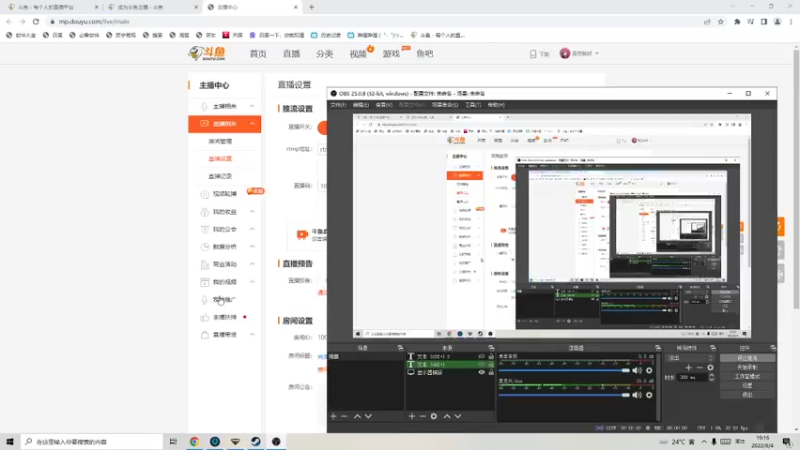This screenshot has height=450, width=800.
Task: Open 分类 in Douyu navigation
Action: (324, 54)
